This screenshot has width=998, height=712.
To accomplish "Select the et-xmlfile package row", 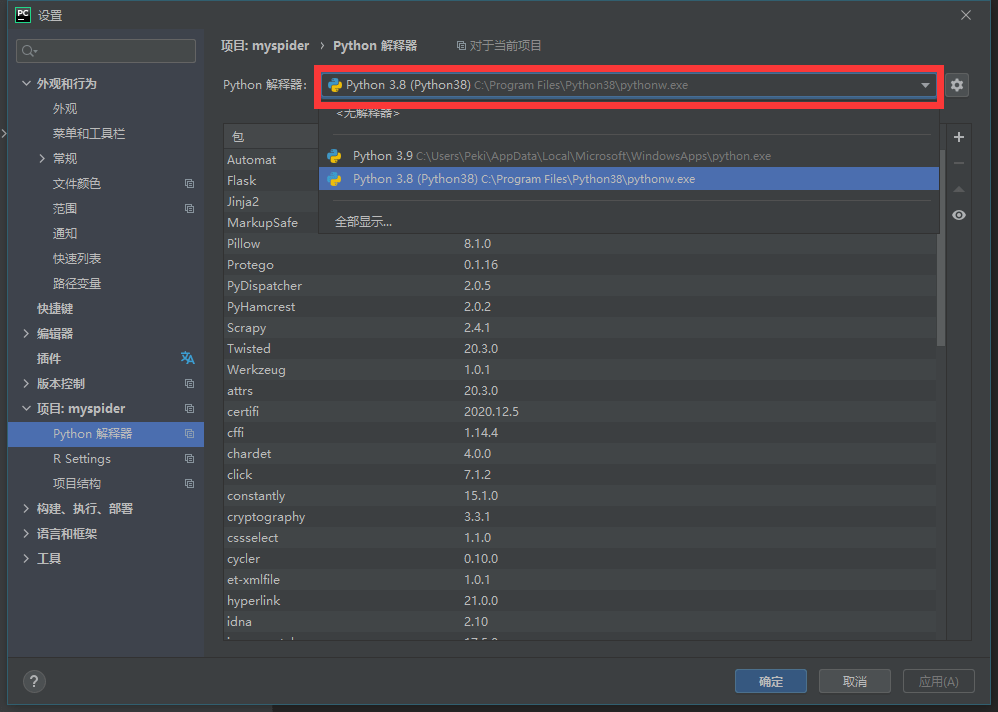I will tap(580, 580).
